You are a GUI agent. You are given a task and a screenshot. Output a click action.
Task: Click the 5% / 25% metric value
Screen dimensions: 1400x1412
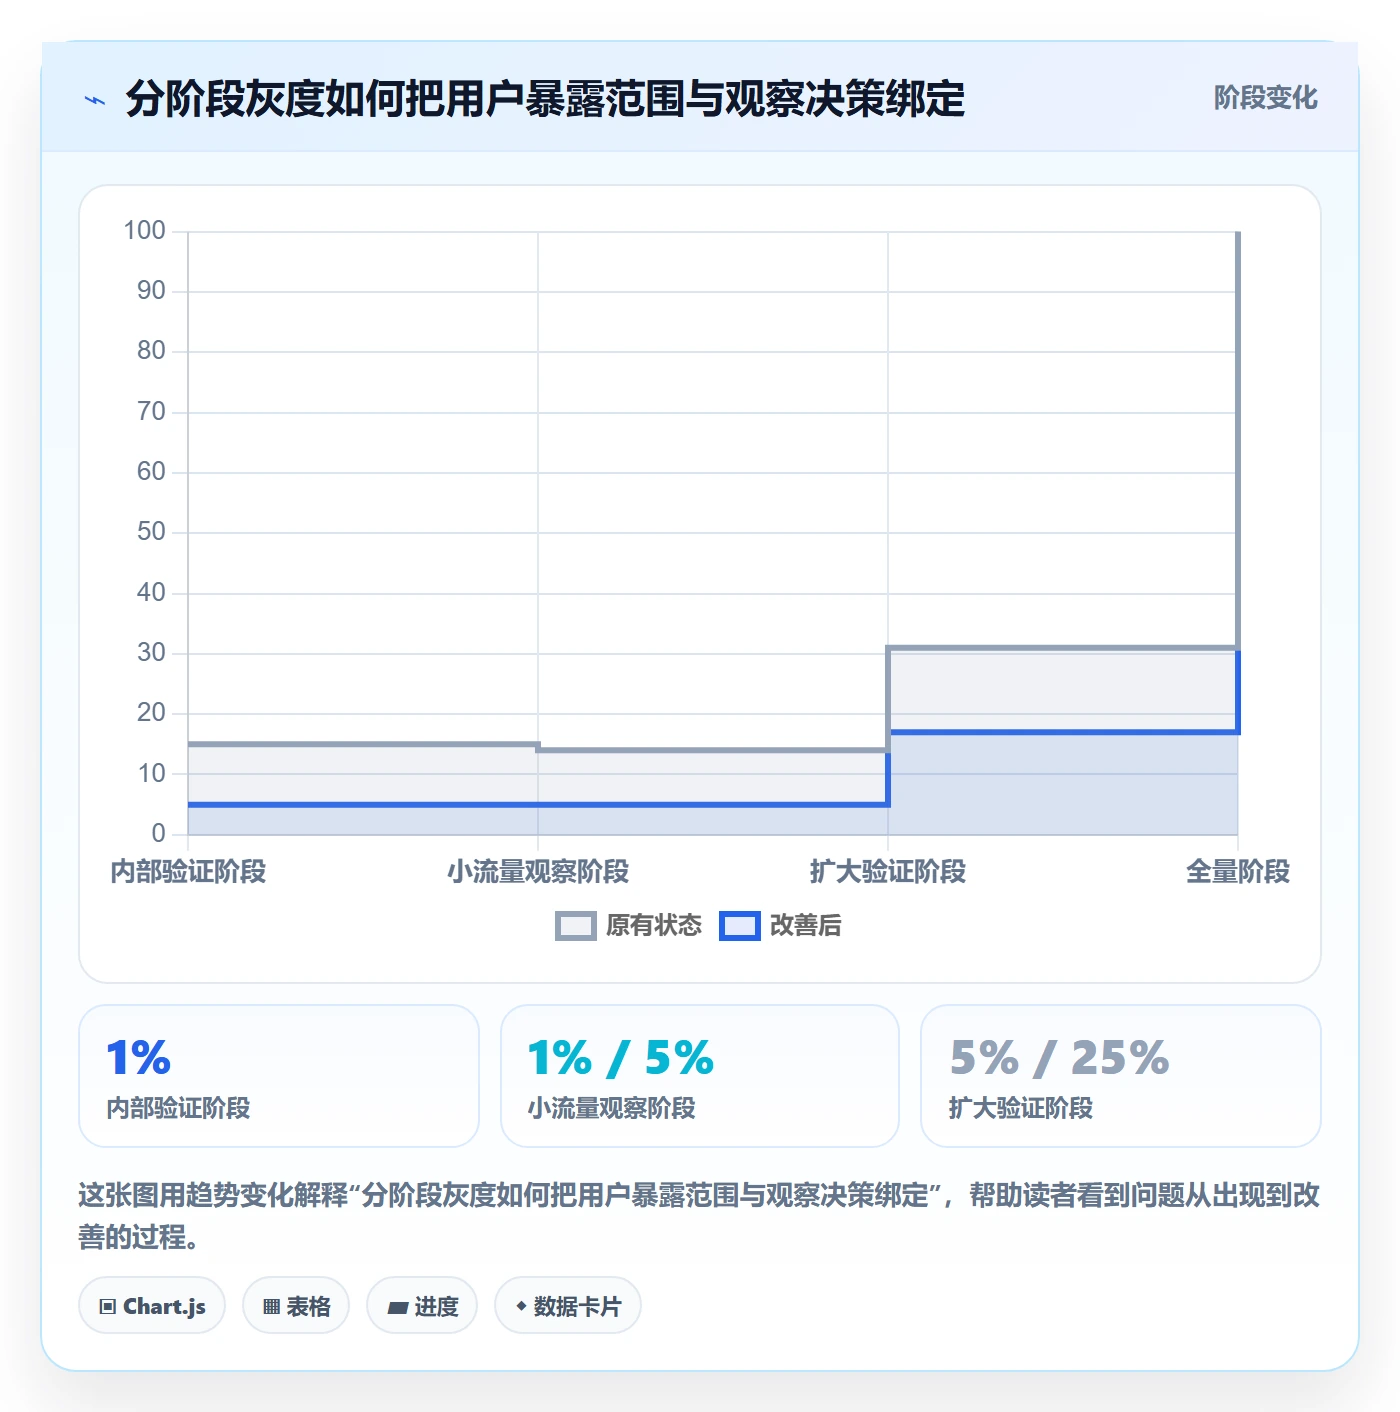pos(1060,1058)
